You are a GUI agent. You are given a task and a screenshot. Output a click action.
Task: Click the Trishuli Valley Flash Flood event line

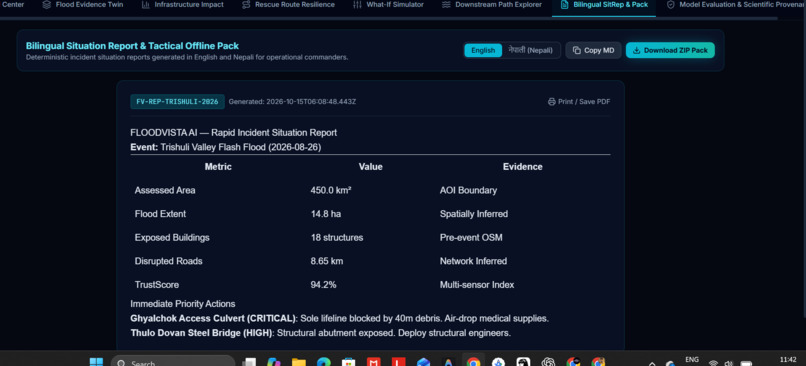pos(226,147)
